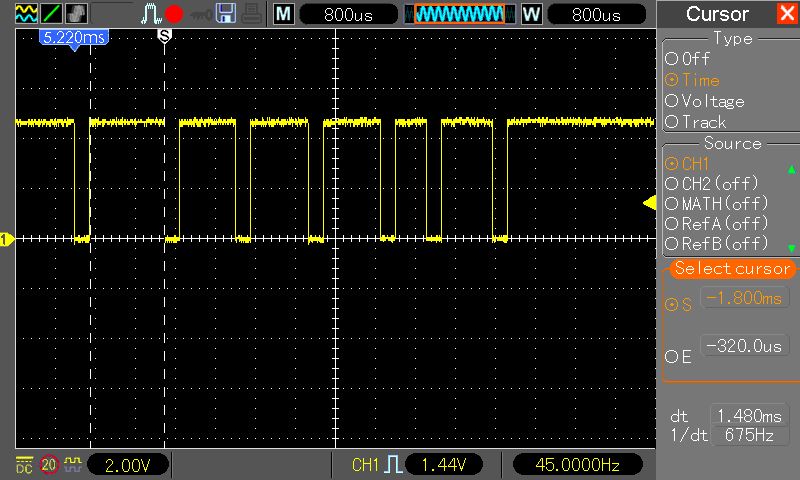Choose MATH(off) as cursor source
Image resolution: width=800 pixels, height=480 pixels.
[x=712, y=203]
